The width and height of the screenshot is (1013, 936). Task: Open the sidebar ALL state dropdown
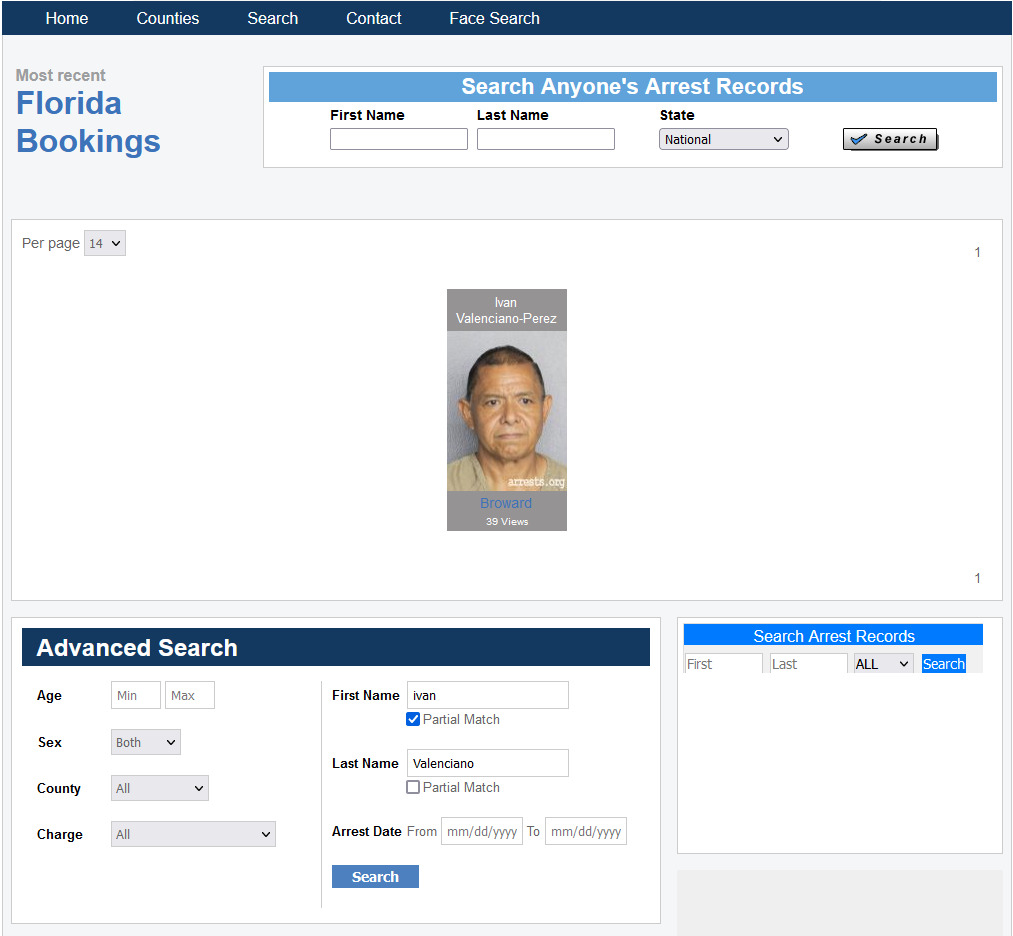pos(883,663)
